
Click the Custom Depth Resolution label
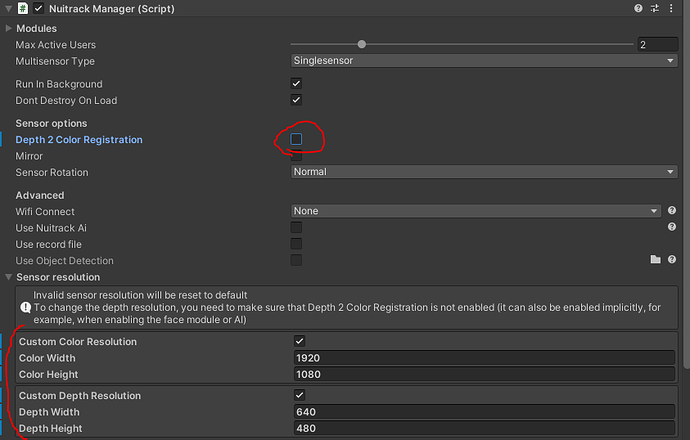(80, 396)
